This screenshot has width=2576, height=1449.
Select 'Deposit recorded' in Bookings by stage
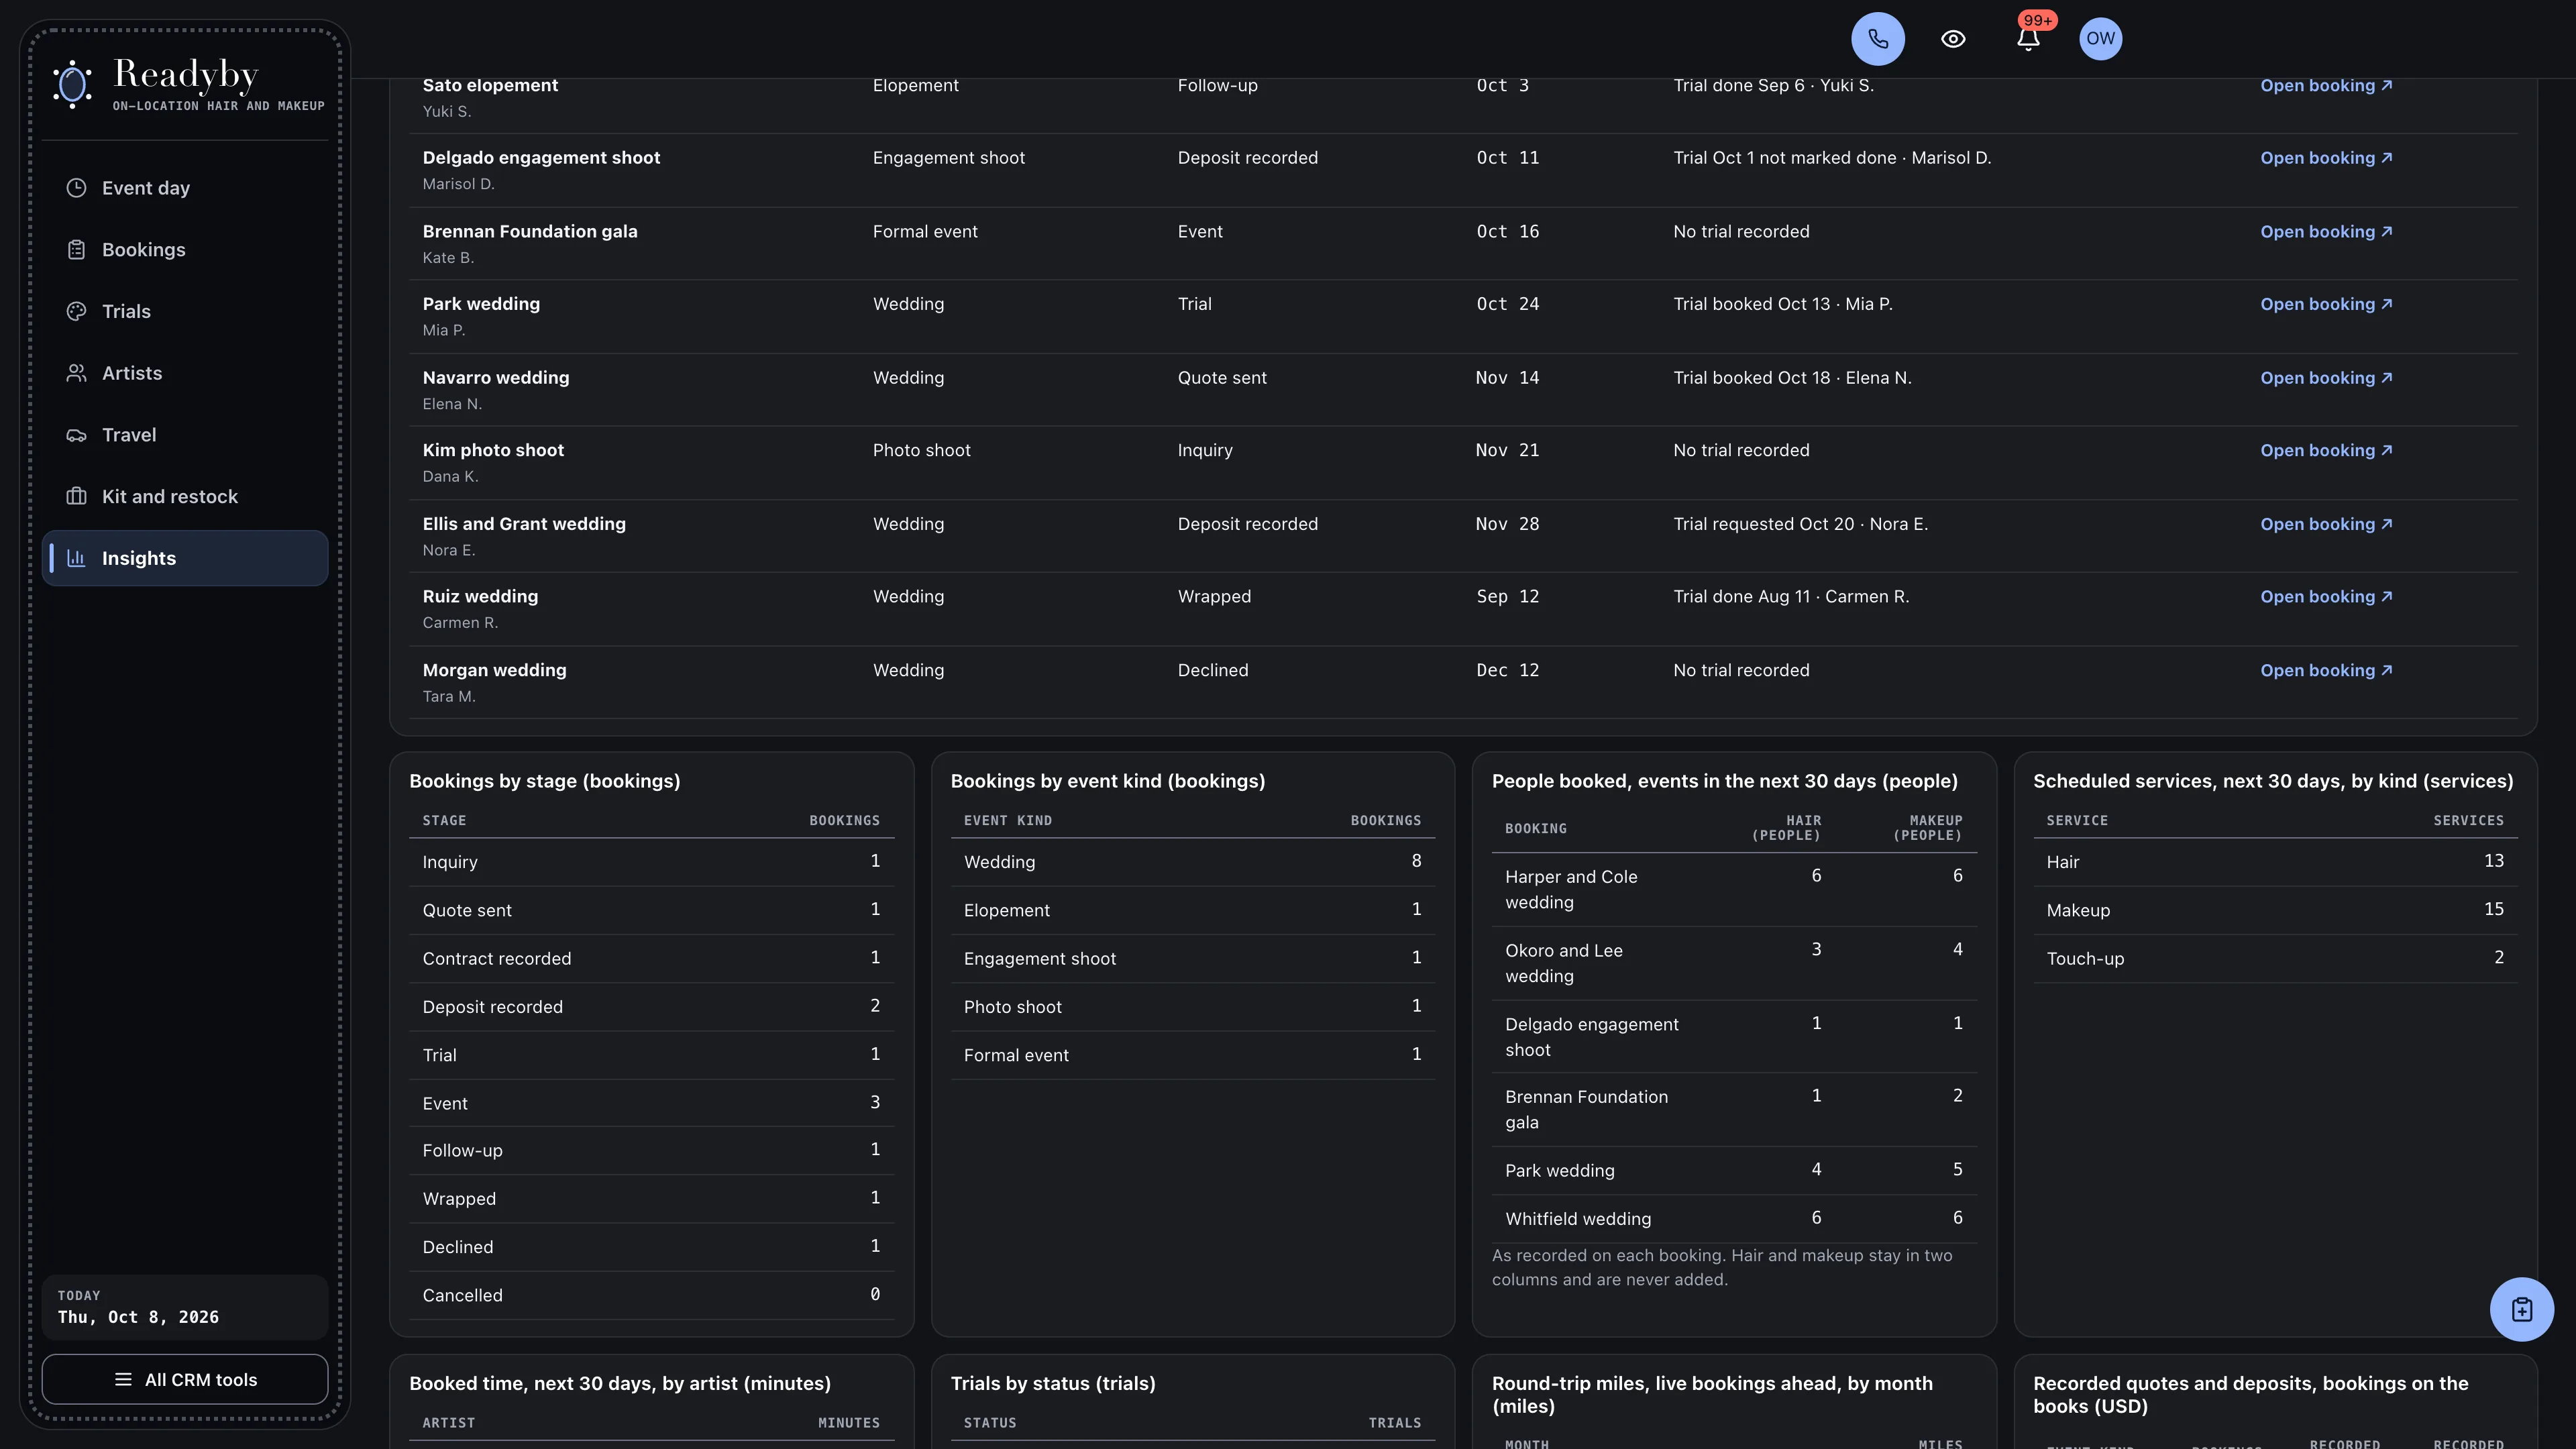pyautogui.click(x=651, y=1007)
